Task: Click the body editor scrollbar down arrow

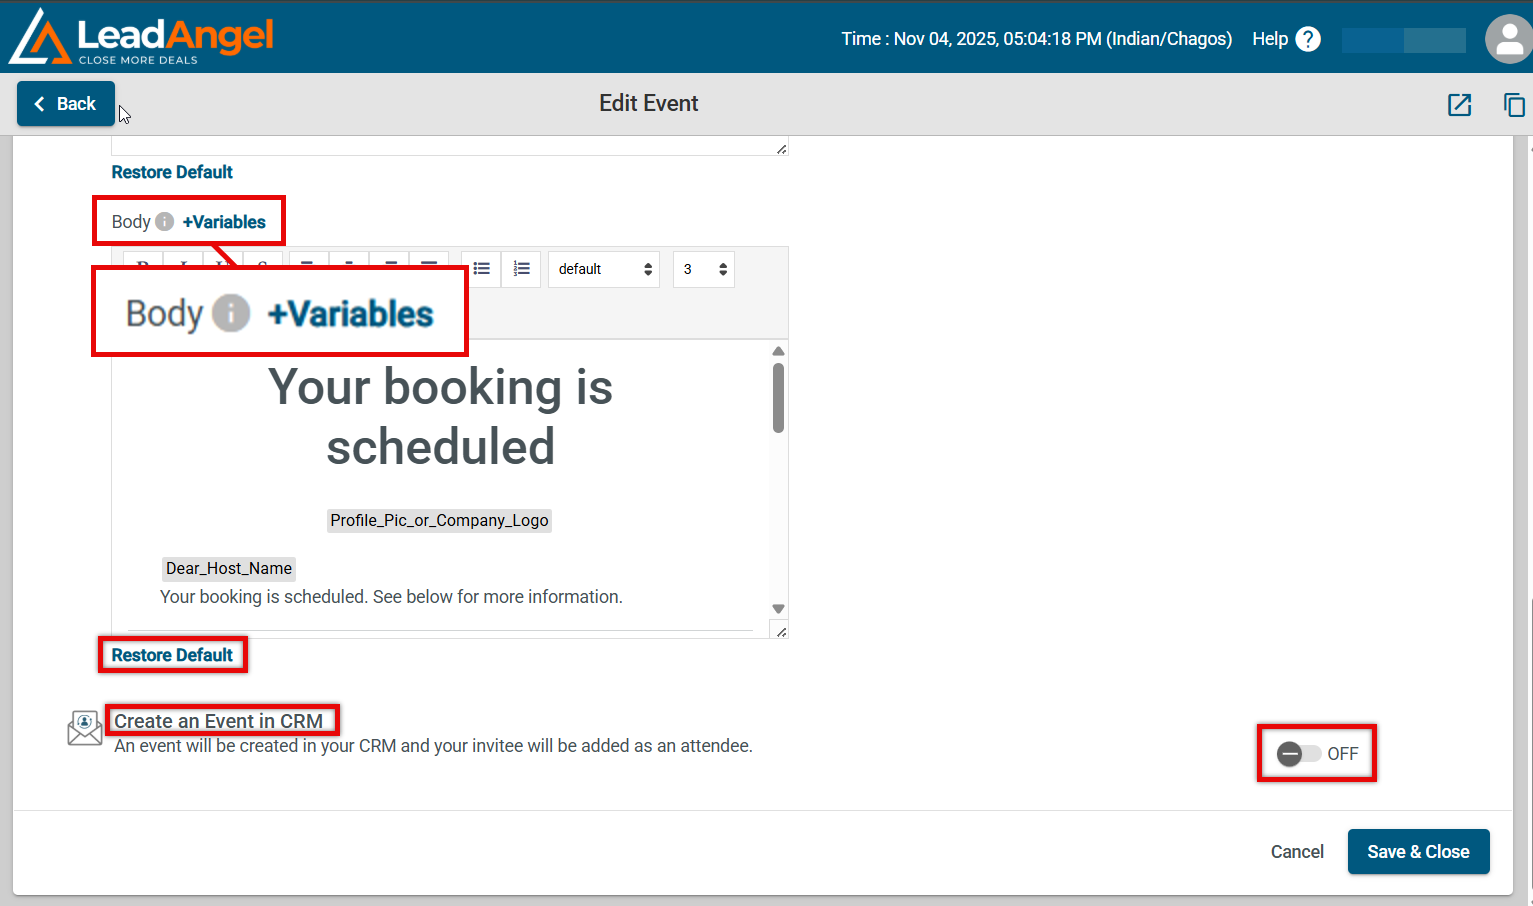Action: coord(778,608)
